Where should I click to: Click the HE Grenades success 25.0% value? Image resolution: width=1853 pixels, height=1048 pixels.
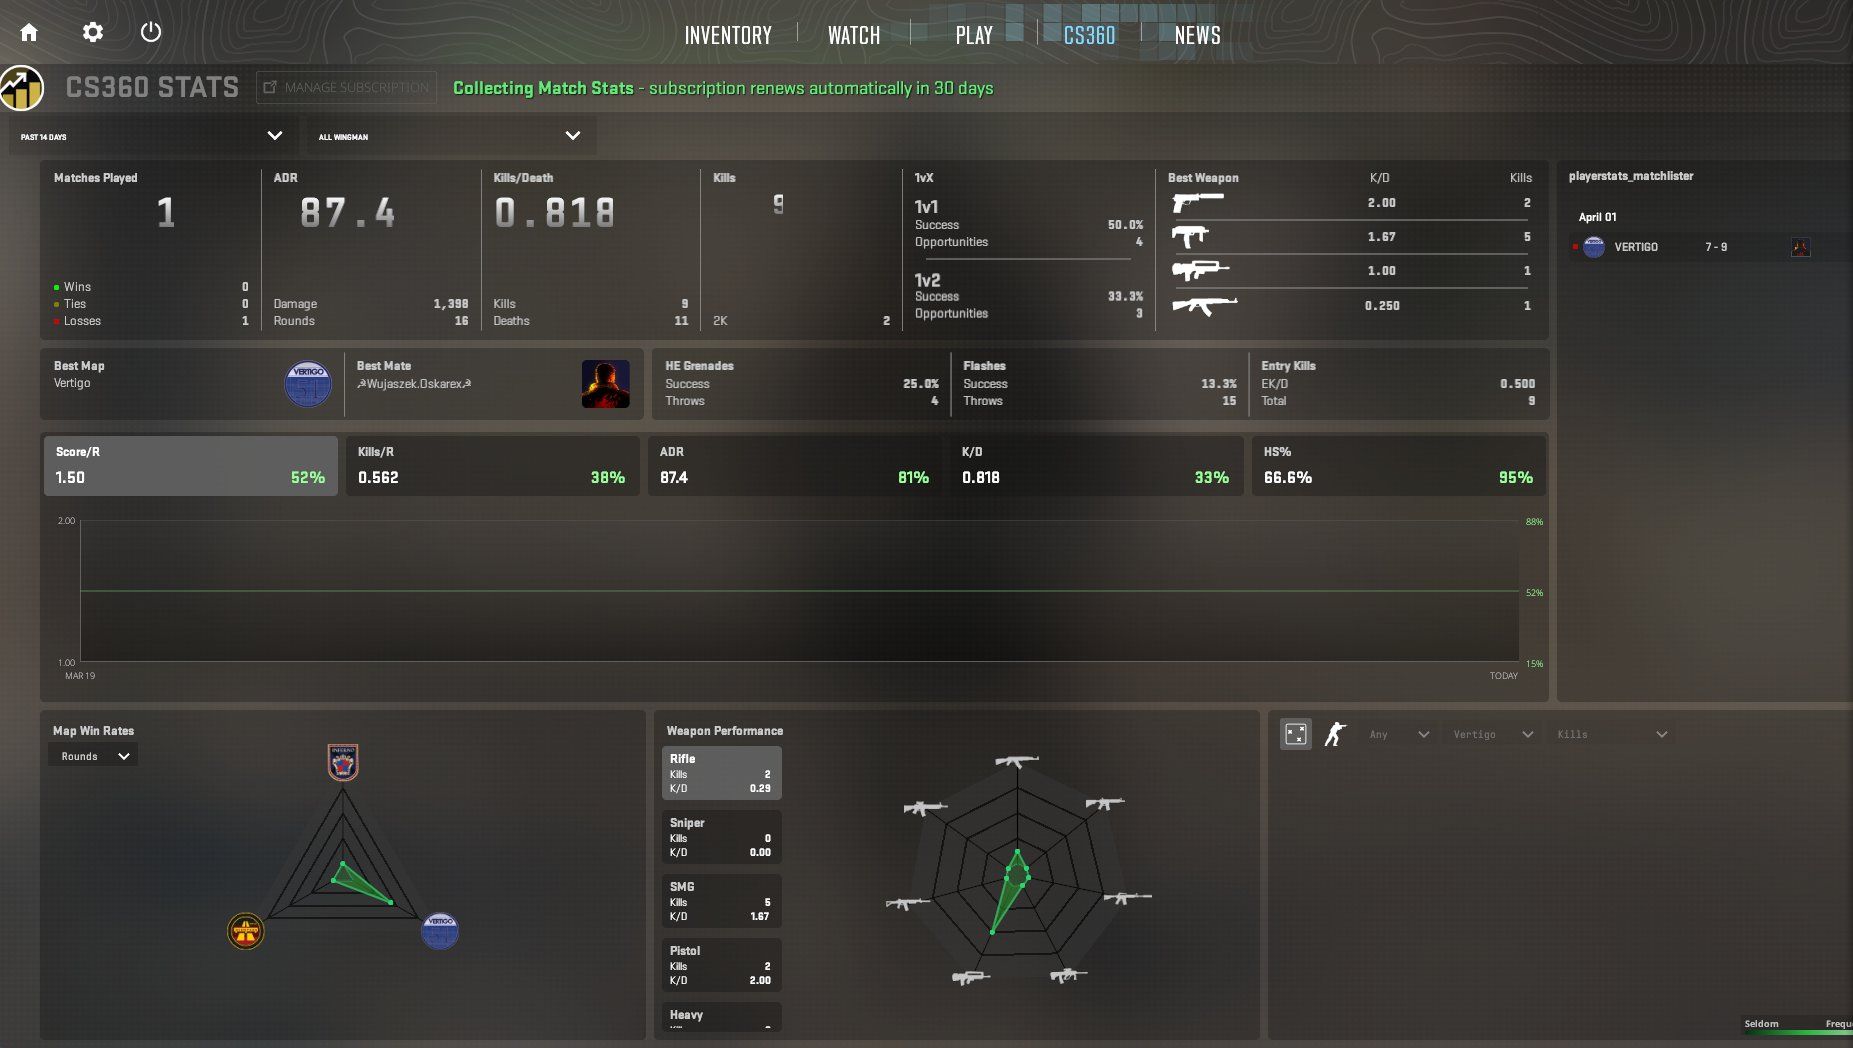[921, 384]
